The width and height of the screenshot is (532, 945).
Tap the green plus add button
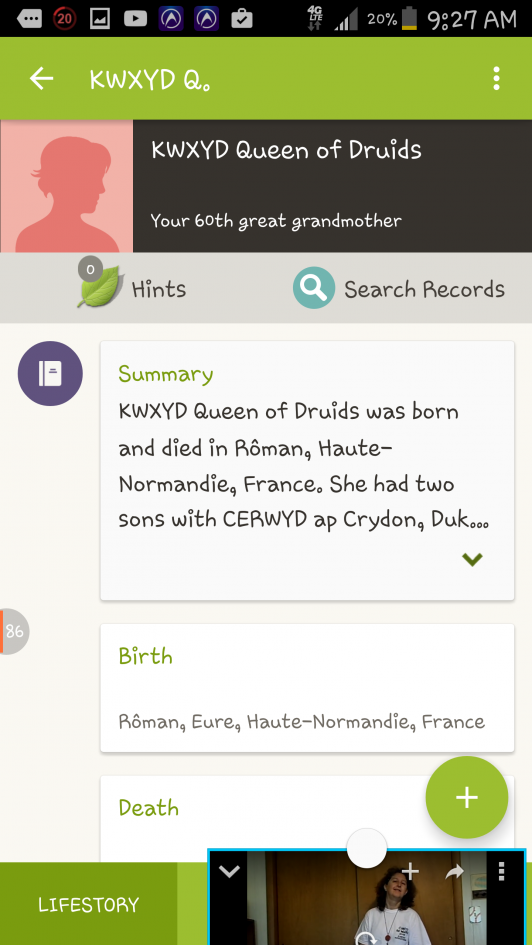click(x=466, y=797)
